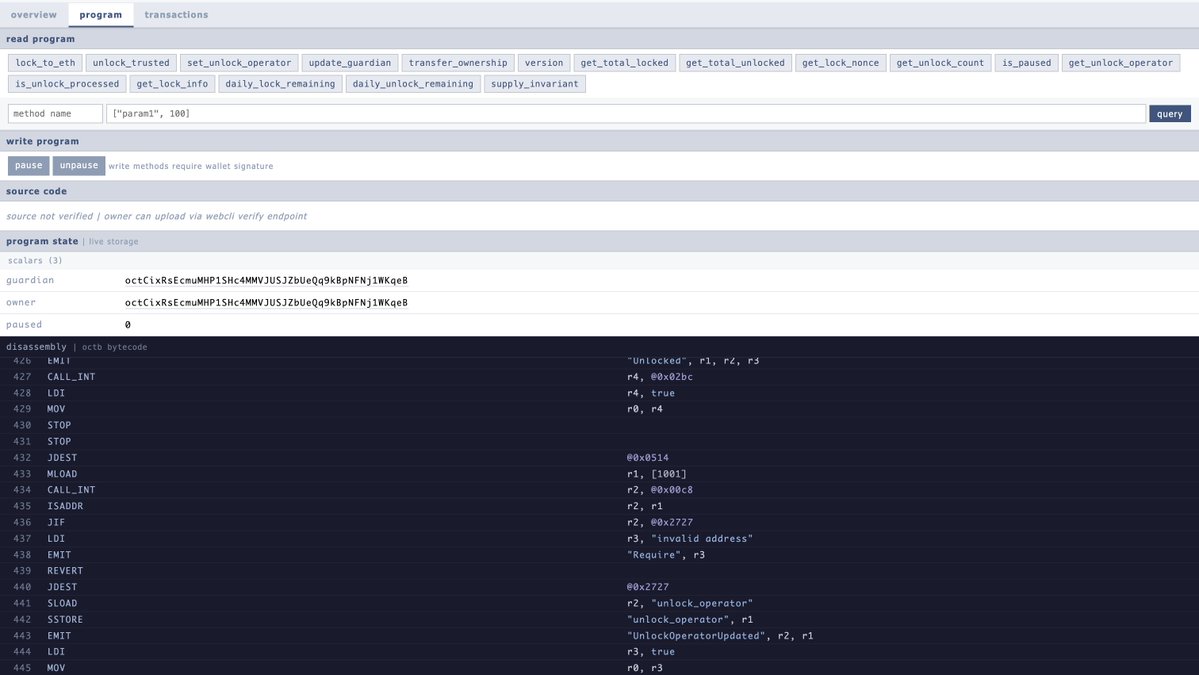Choose get_lock_info method

pyautogui.click(x=172, y=84)
